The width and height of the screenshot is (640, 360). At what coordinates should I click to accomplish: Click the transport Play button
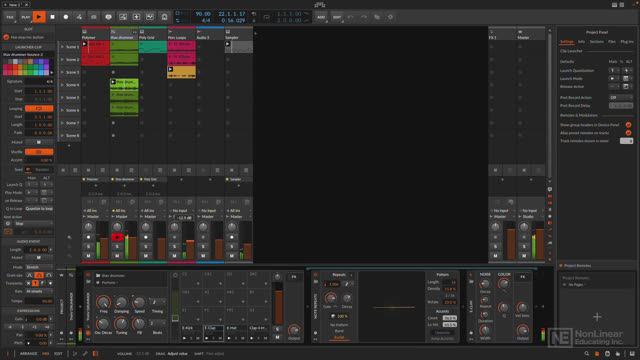click(x=39, y=17)
